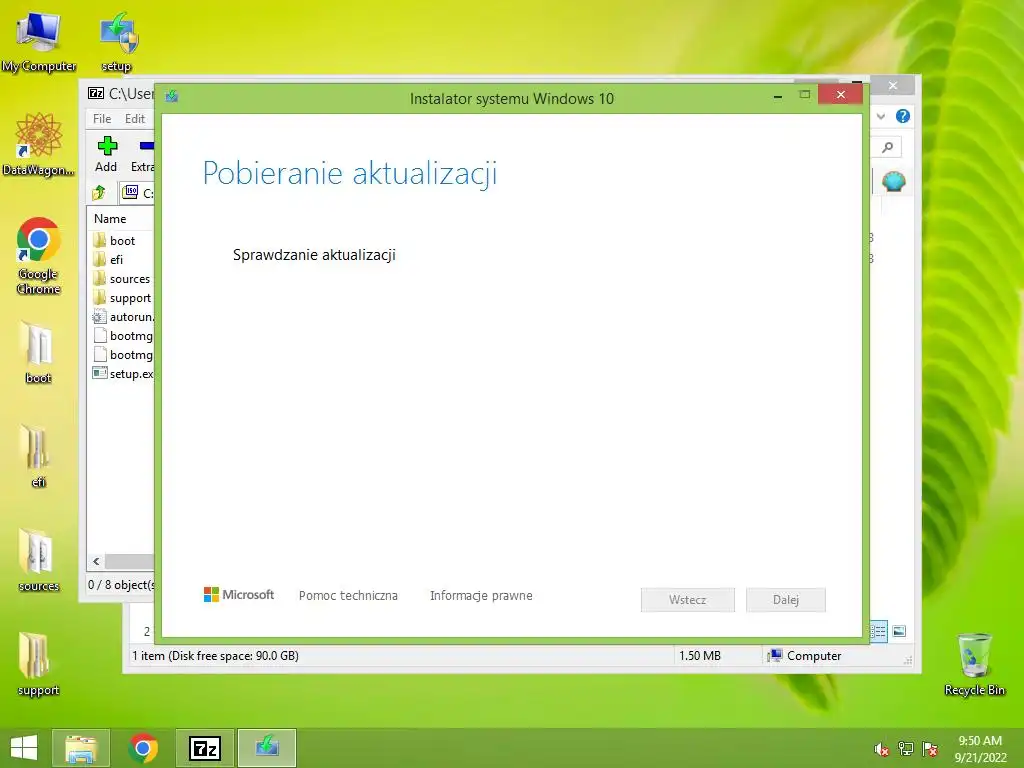Open the support folder on desktop
Screen dimensions: 1024x768
point(39,664)
